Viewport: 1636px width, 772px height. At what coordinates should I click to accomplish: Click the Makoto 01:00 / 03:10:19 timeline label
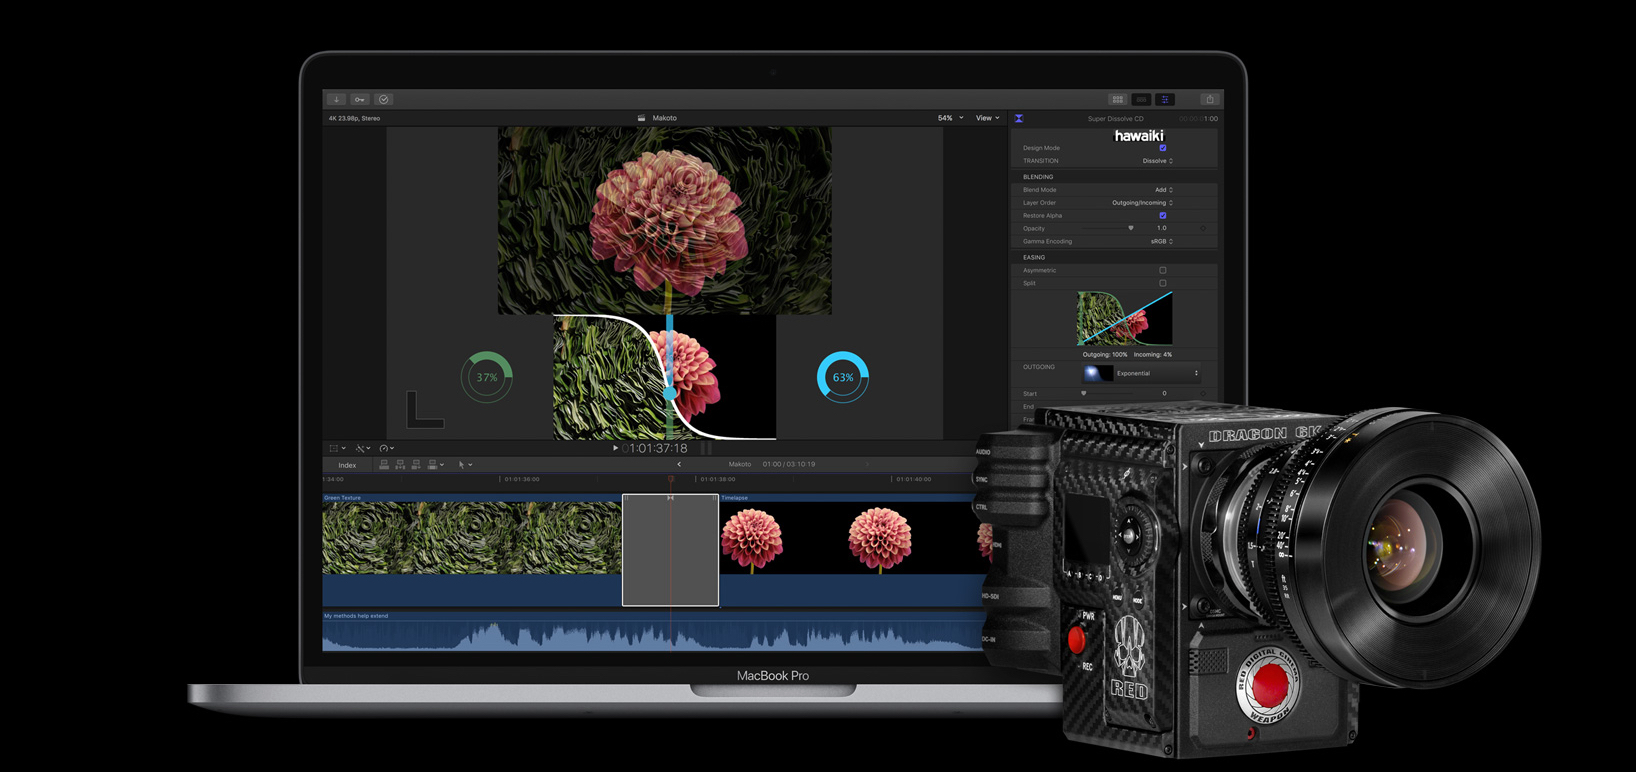[x=772, y=464]
